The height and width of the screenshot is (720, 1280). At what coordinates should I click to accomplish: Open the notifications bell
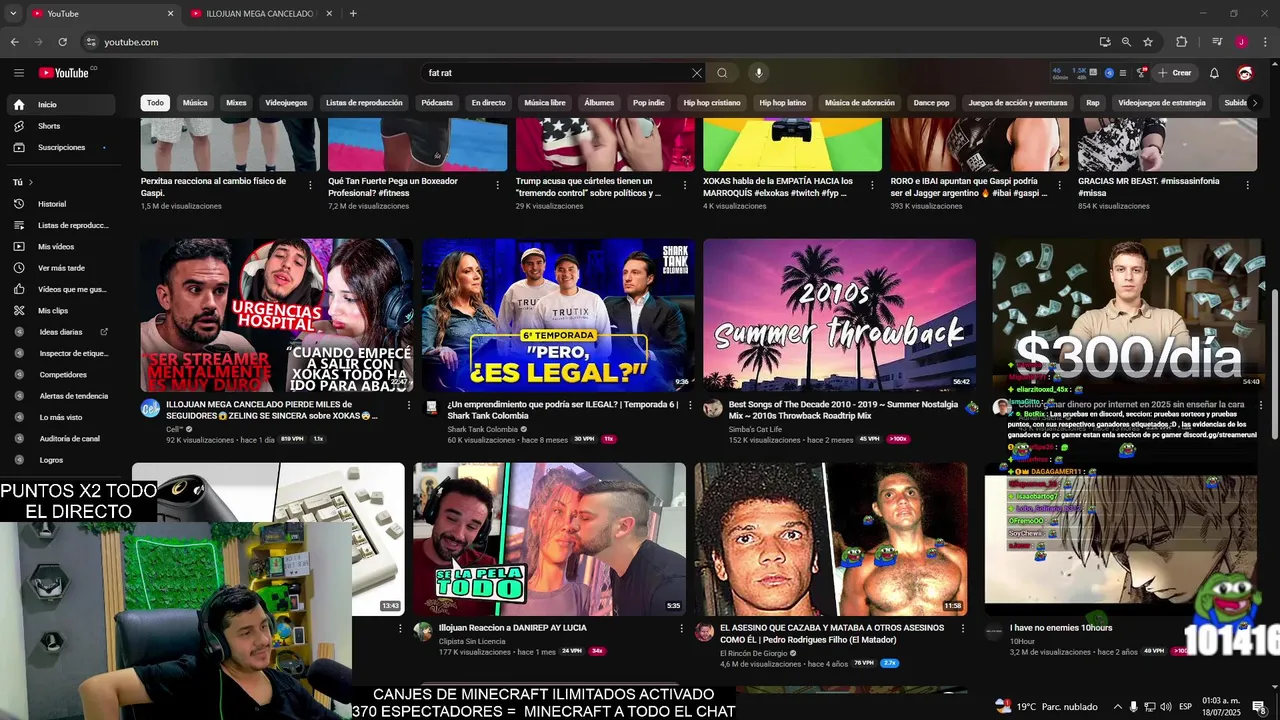(1214, 73)
